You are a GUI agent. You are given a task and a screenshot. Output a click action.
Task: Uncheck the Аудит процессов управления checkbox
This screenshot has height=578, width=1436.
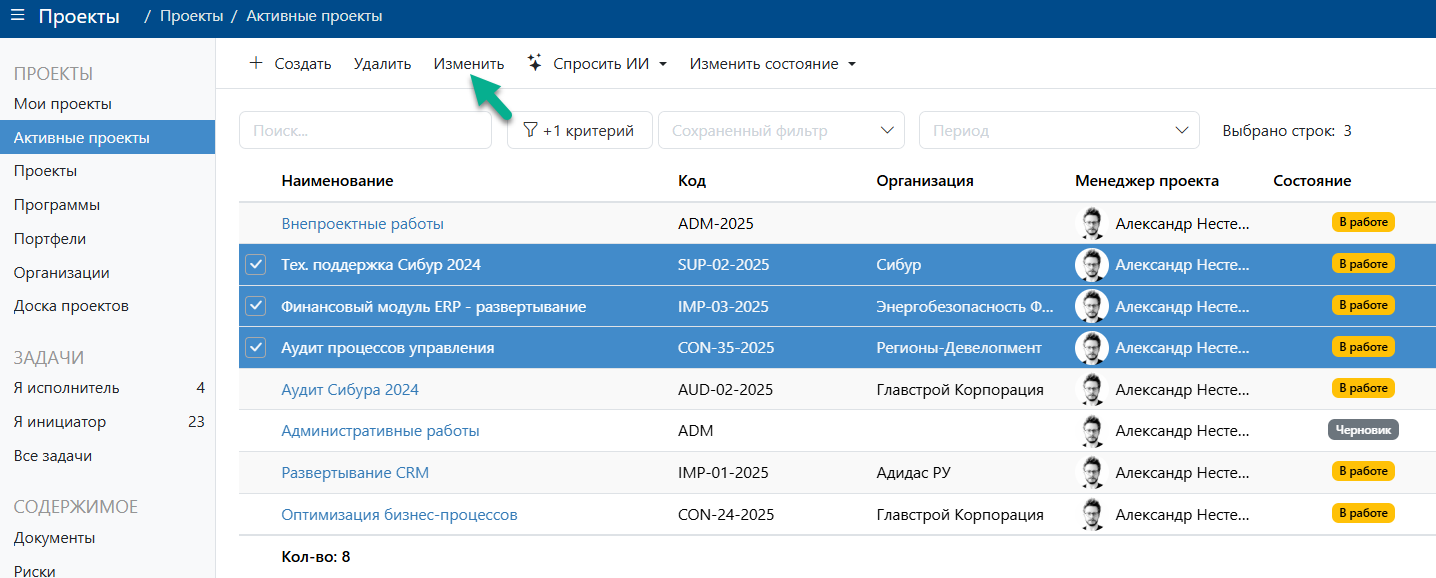click(x=256, y=347)
